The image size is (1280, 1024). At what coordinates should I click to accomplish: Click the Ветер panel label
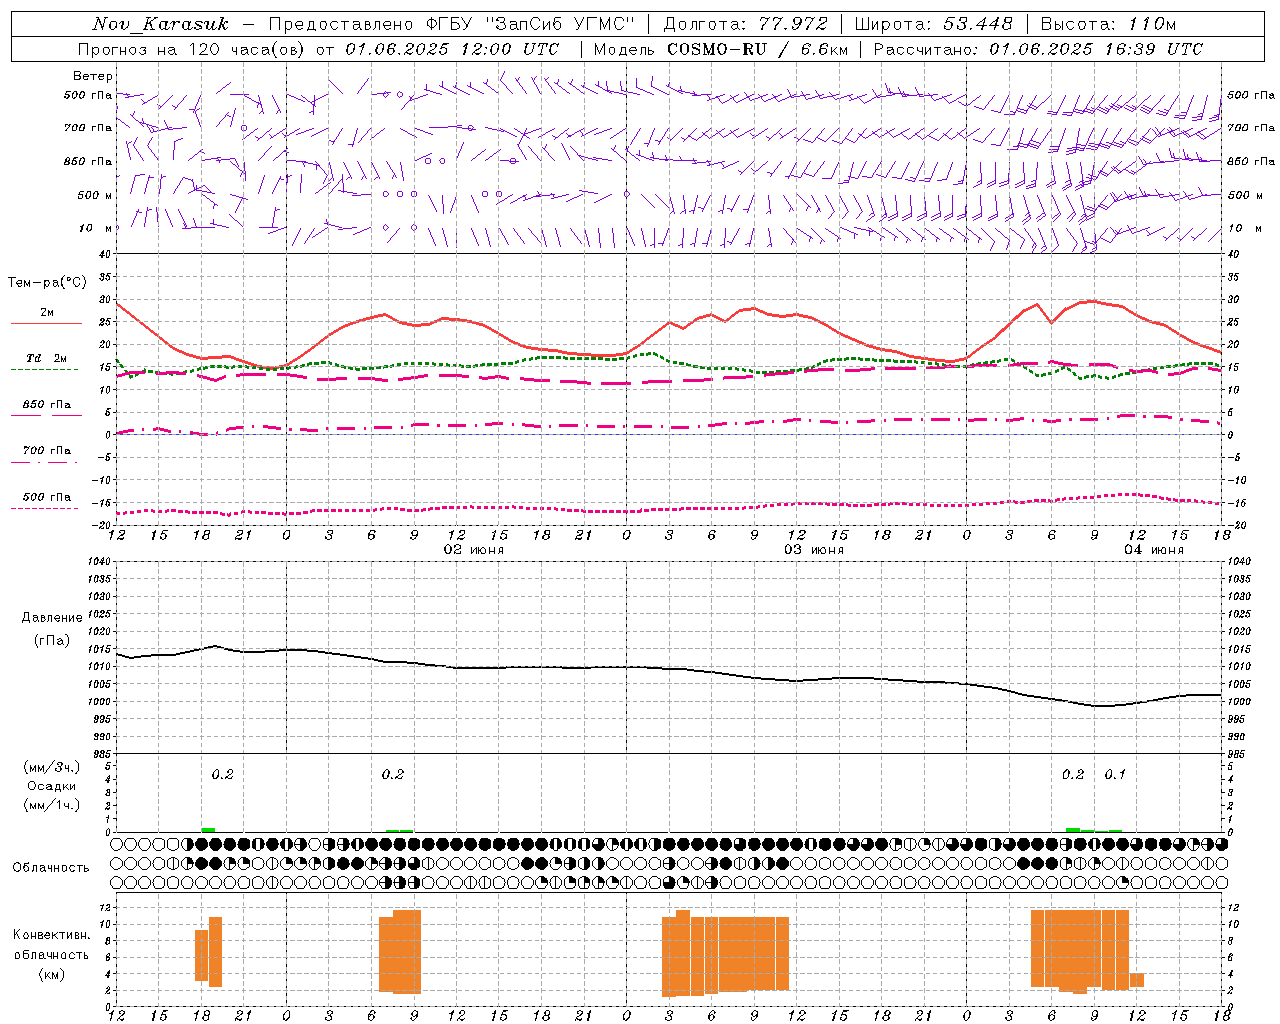(x=93, y=76)
